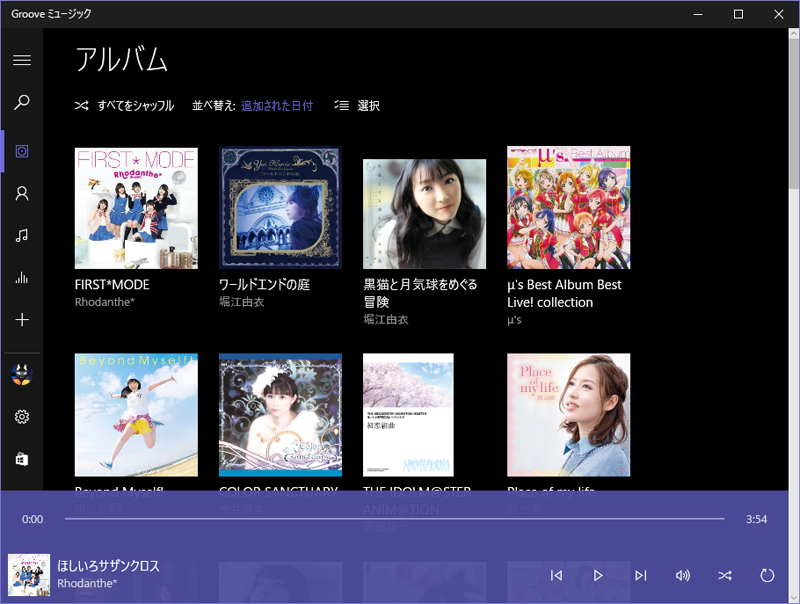Click ワールドエンドの庭 album title

pos(264,285)
